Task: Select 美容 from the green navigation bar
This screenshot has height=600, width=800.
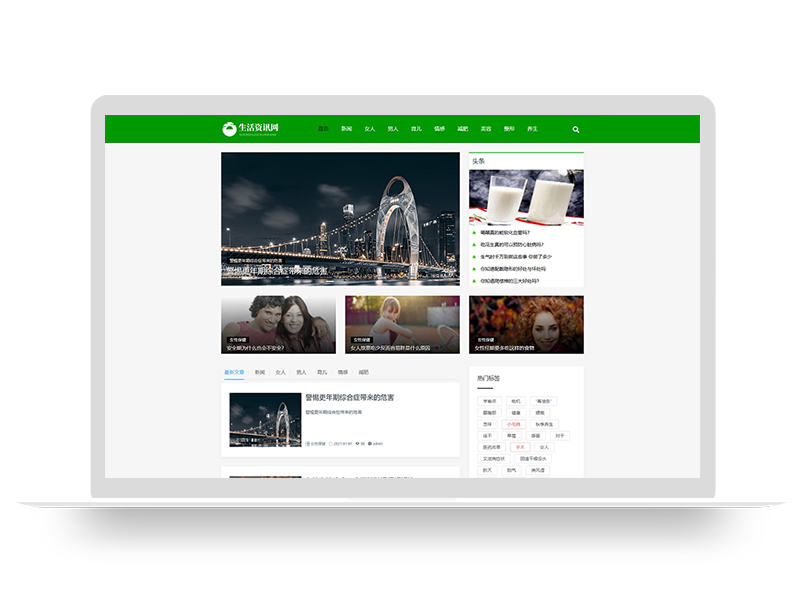Action: pos(486,129)
